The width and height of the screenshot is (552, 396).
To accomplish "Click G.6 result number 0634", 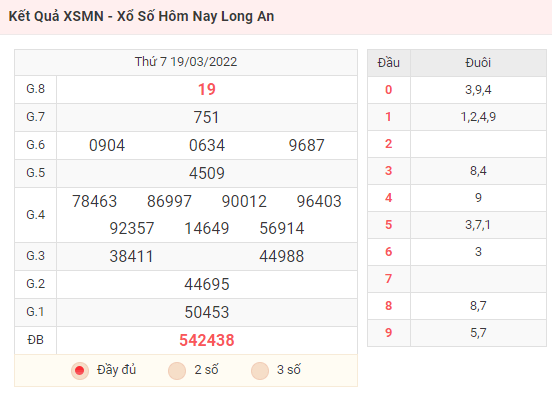I will coord(207,145).
